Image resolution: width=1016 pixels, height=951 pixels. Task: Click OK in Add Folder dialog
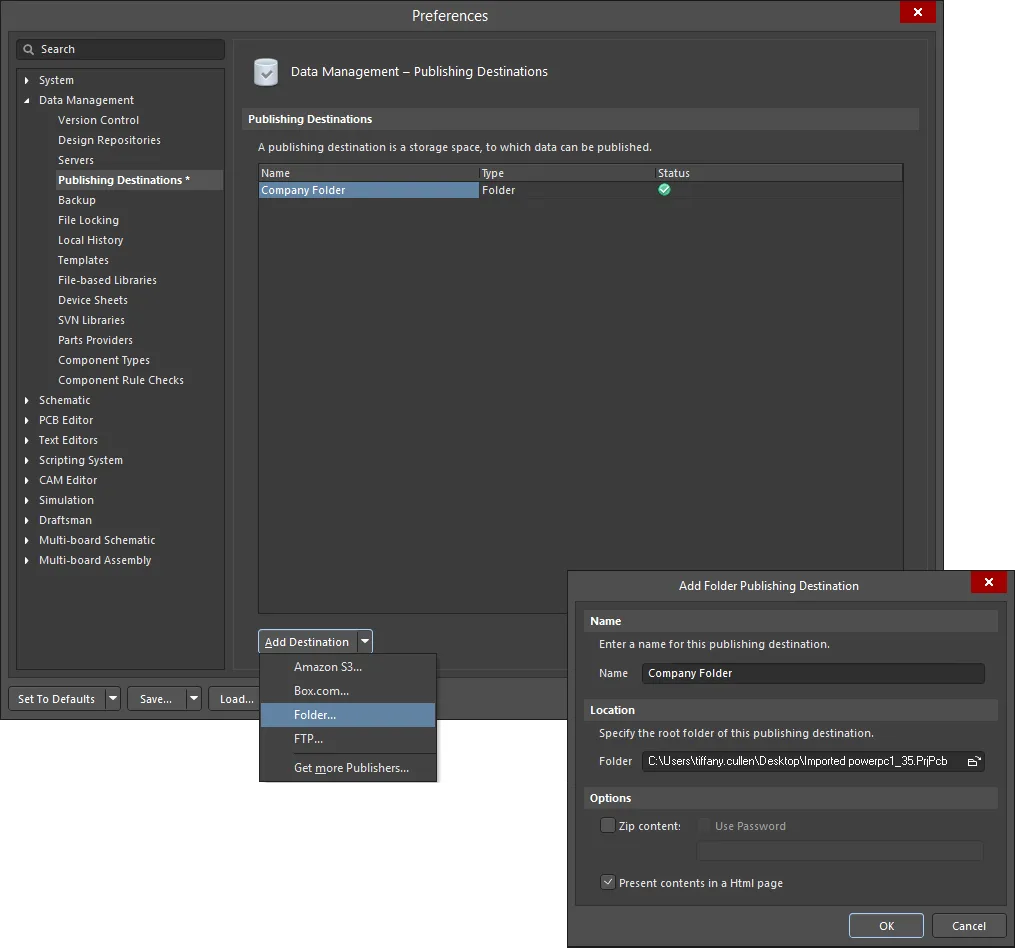pos(886,926)
